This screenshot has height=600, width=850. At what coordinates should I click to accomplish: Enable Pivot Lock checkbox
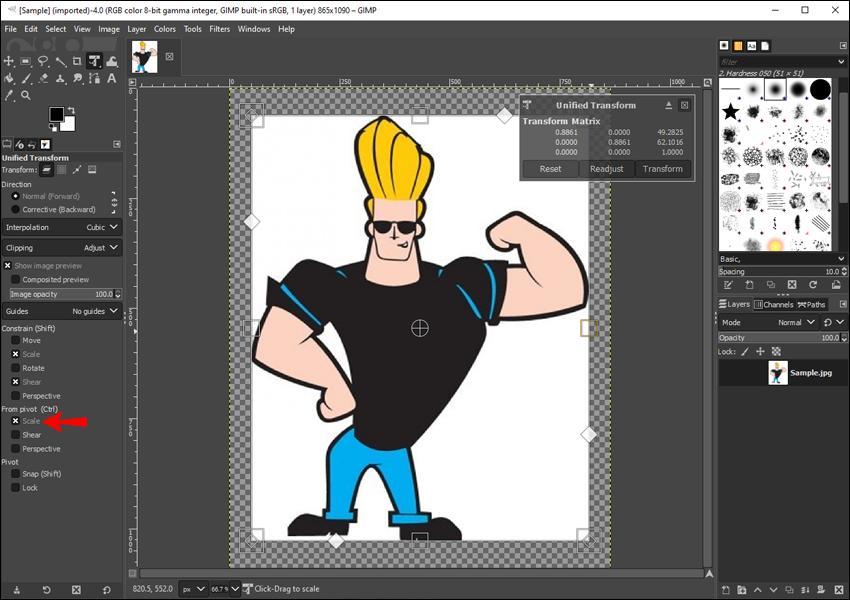coord(15,488)
